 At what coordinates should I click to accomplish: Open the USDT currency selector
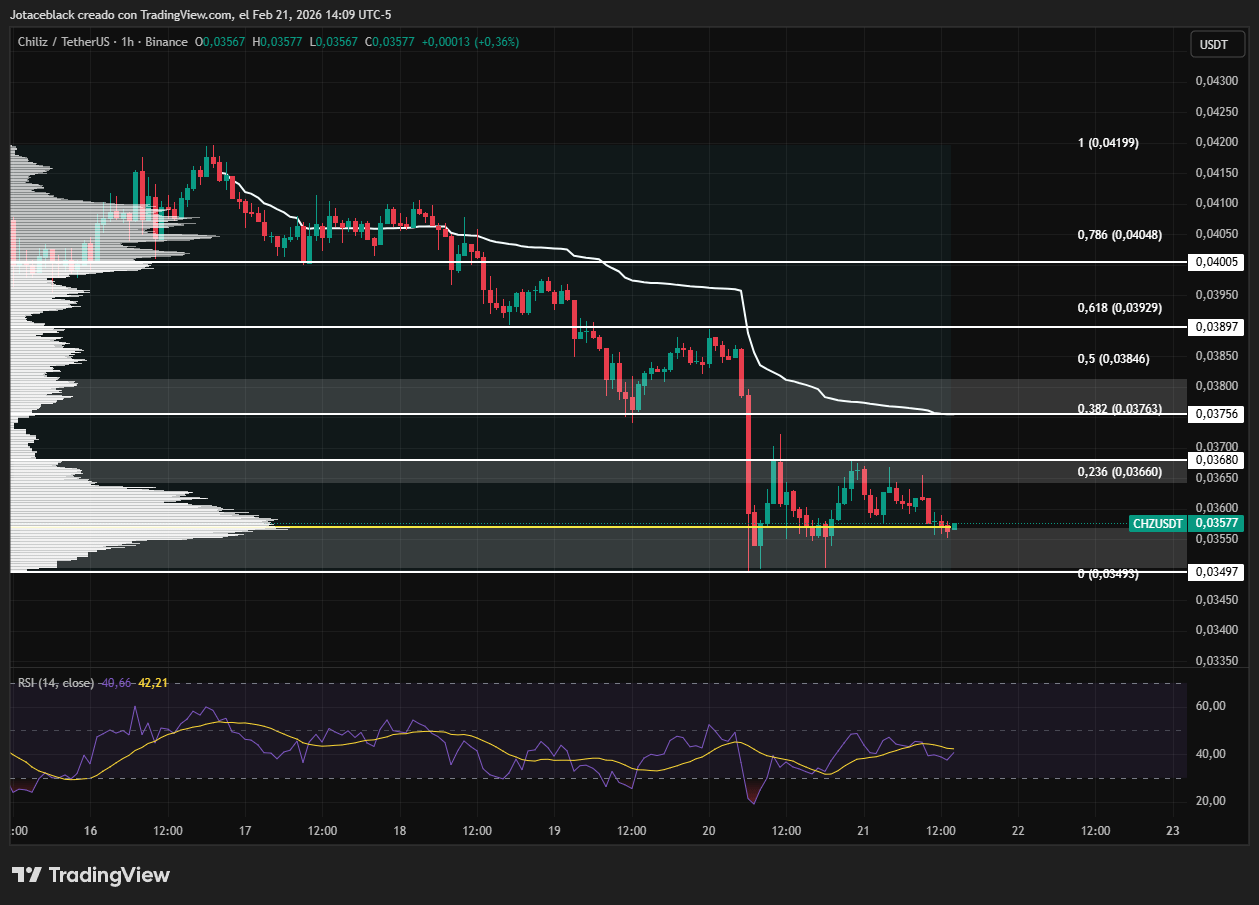1213,44
